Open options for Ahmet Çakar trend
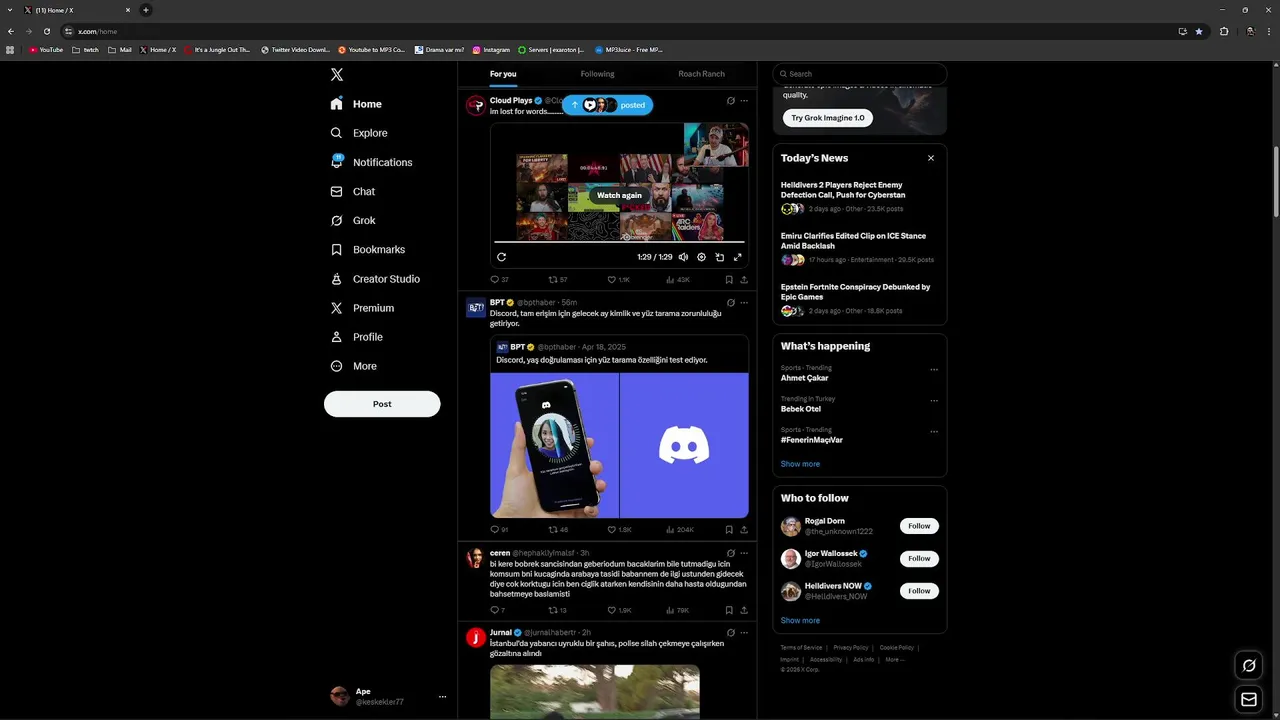This screenshot has width=1280, height=720. [x=934, y=370]
